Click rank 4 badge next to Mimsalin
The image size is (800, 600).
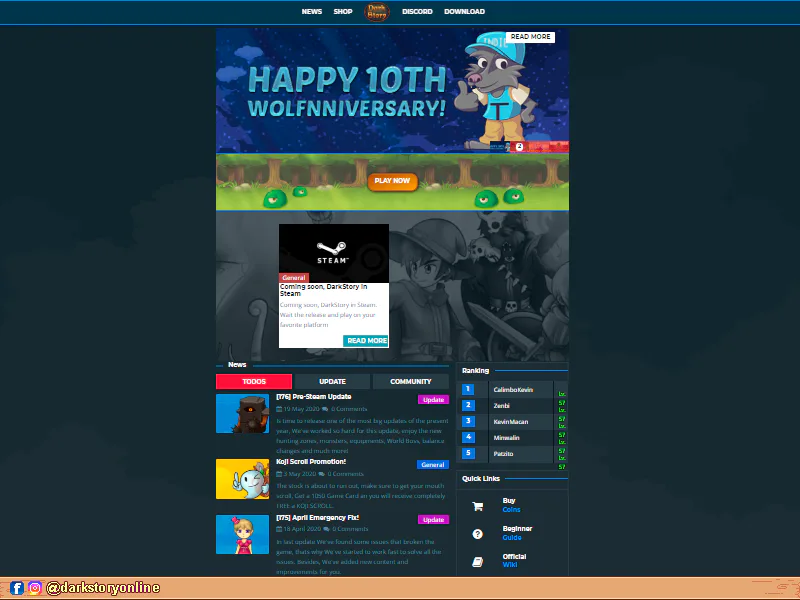pyautogui.click(x=468, y=437)
